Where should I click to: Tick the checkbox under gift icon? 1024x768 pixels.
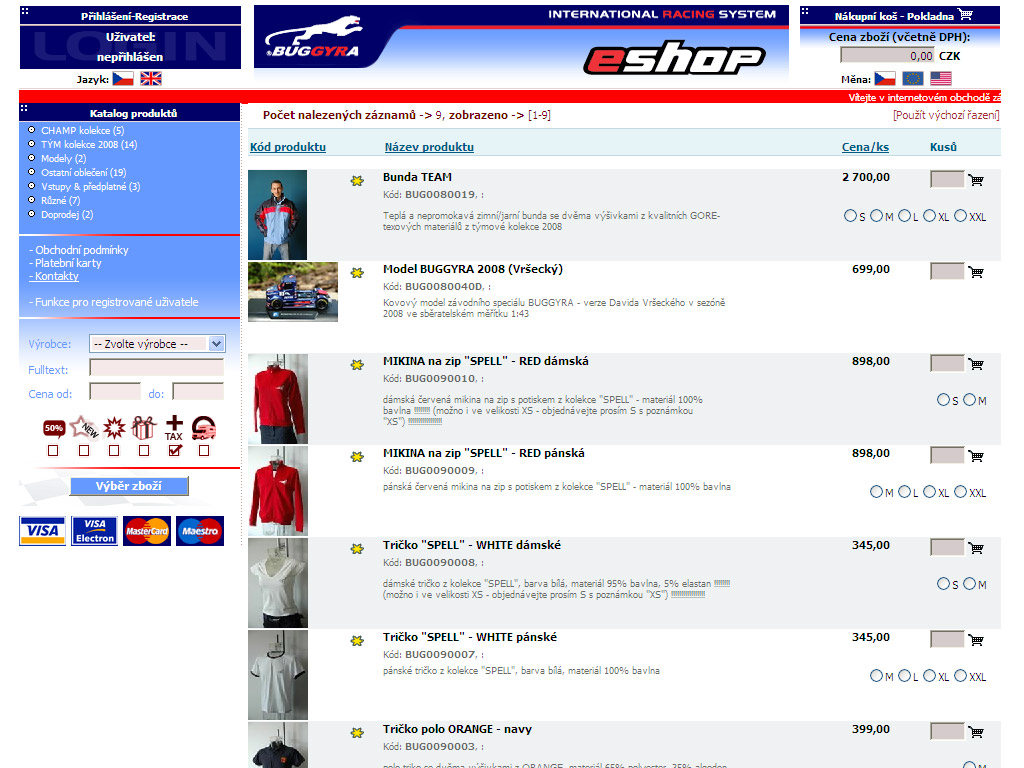pyautogui.click(x=144, y=451)
